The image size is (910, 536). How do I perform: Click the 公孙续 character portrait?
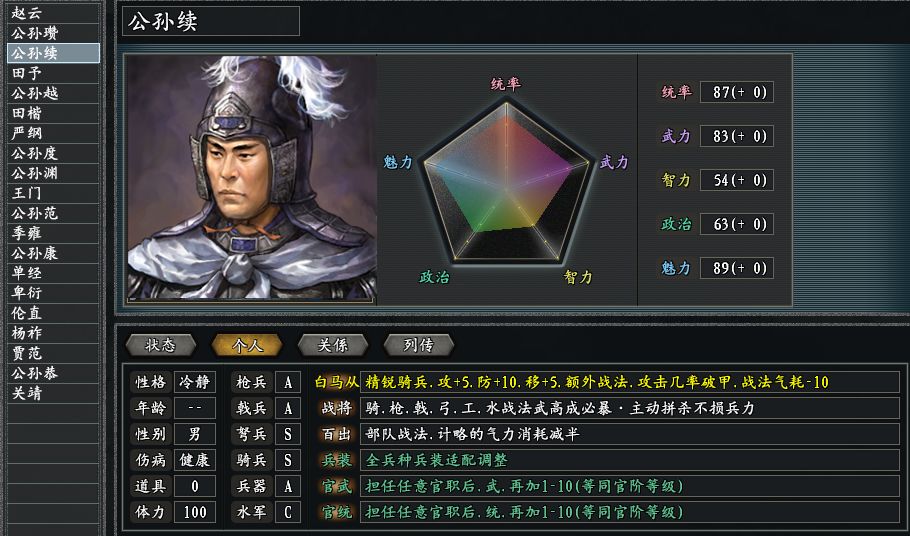[252, 178]
